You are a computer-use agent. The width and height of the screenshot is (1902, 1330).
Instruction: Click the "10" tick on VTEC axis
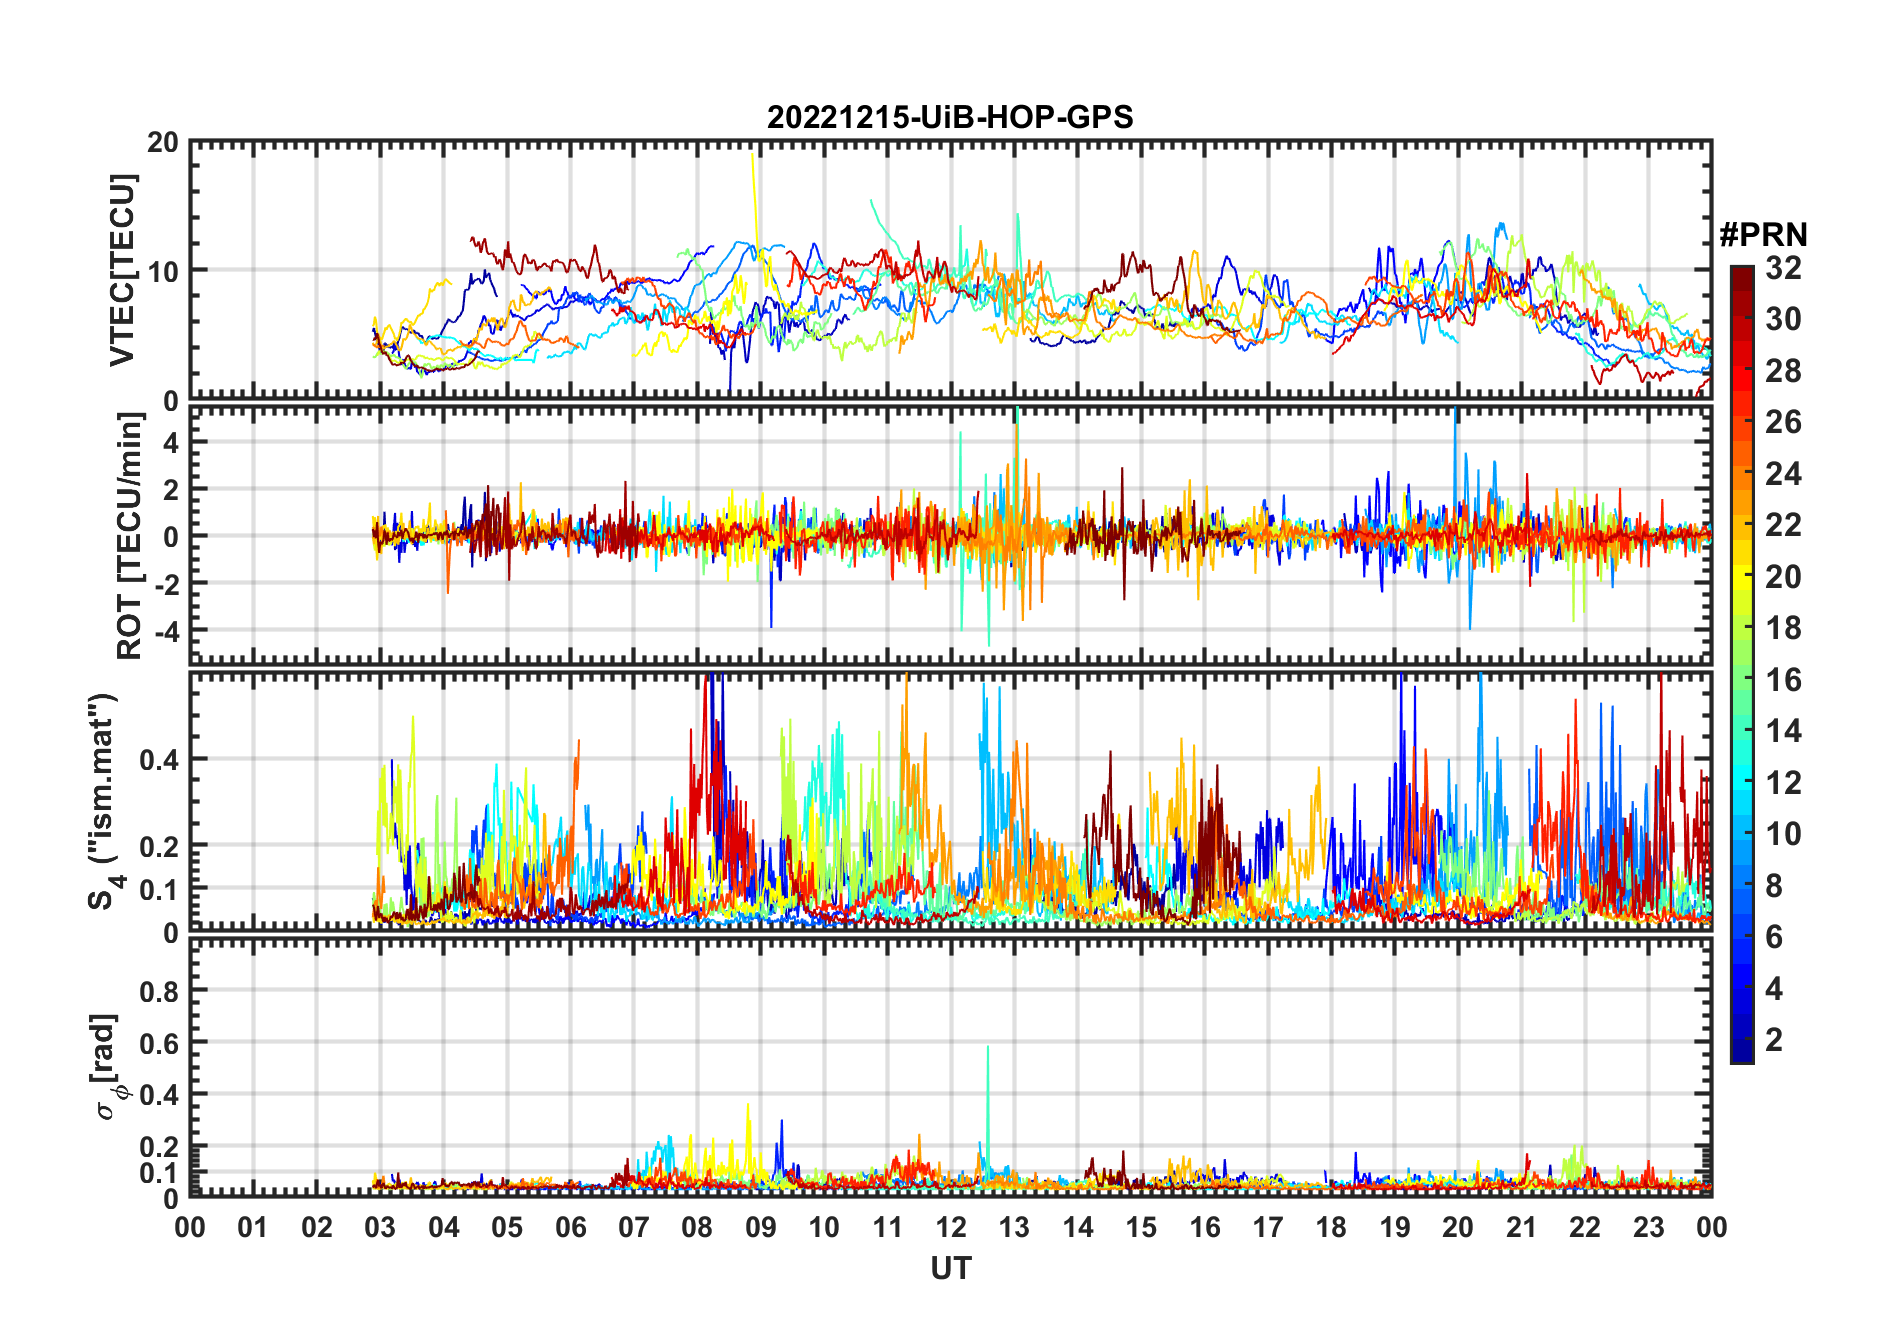coord(163,271)
